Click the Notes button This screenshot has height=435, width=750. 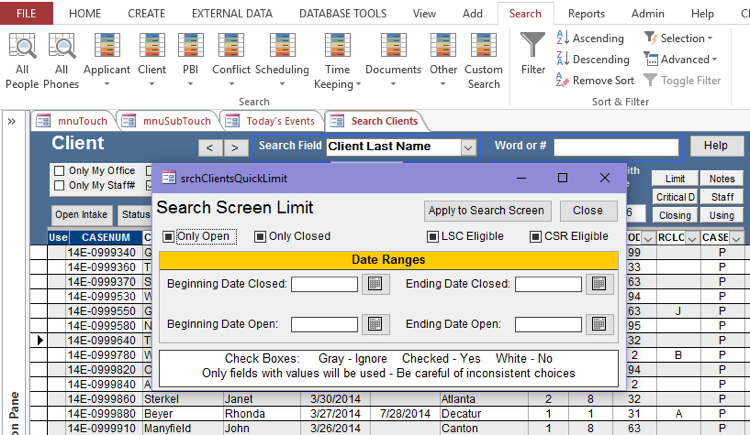pos(721,178)
